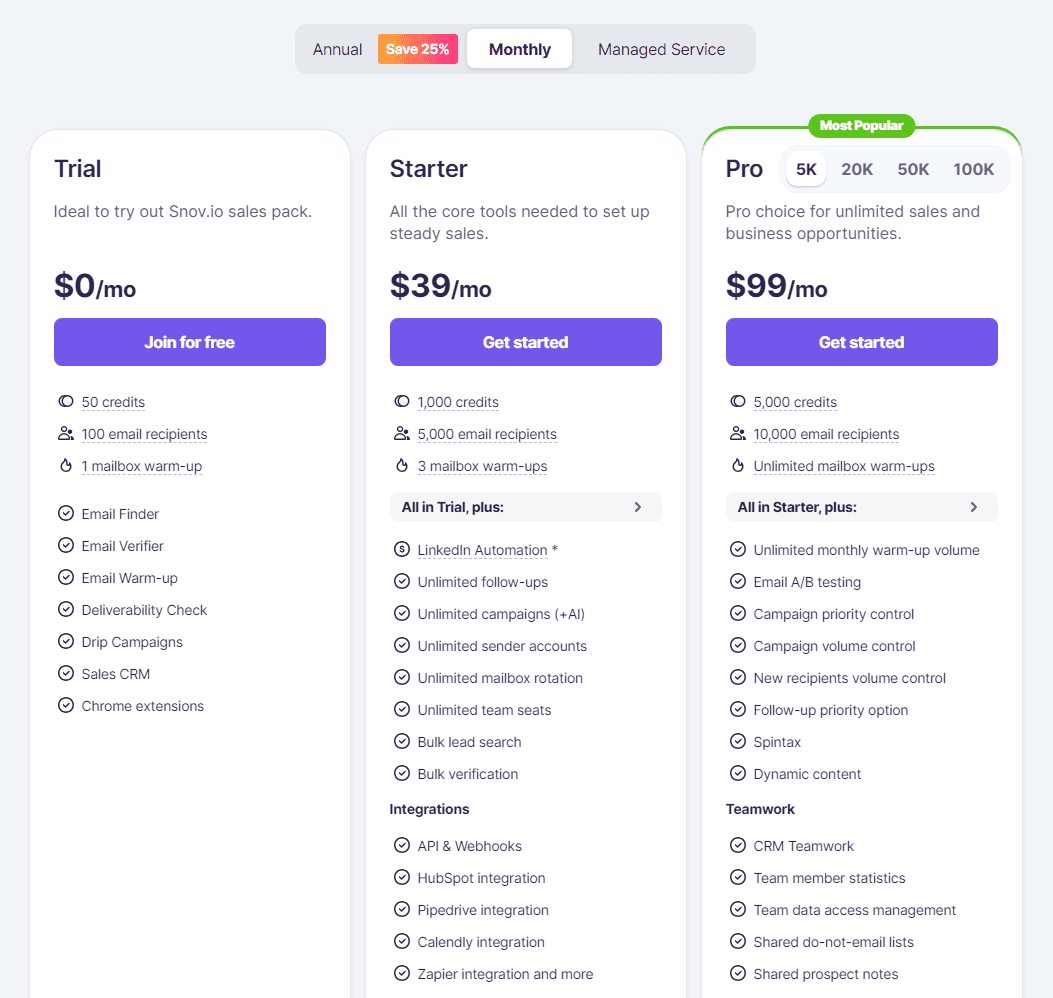
Task: Click the checkmark next to Unlimited follow-ups
Action: tap(400, 582)
